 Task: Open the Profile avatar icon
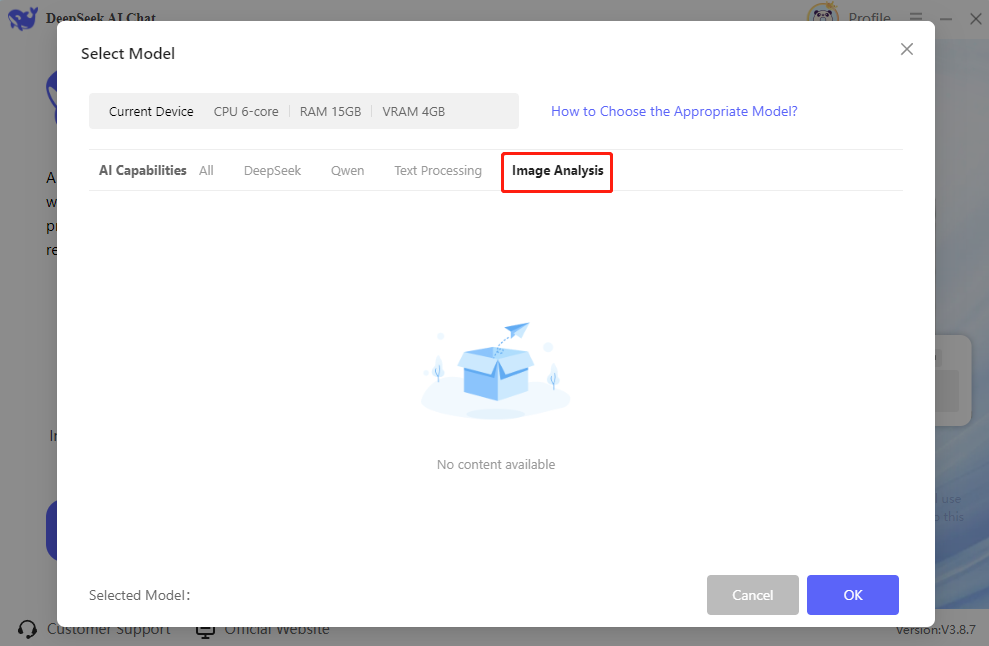coord(823,14)
